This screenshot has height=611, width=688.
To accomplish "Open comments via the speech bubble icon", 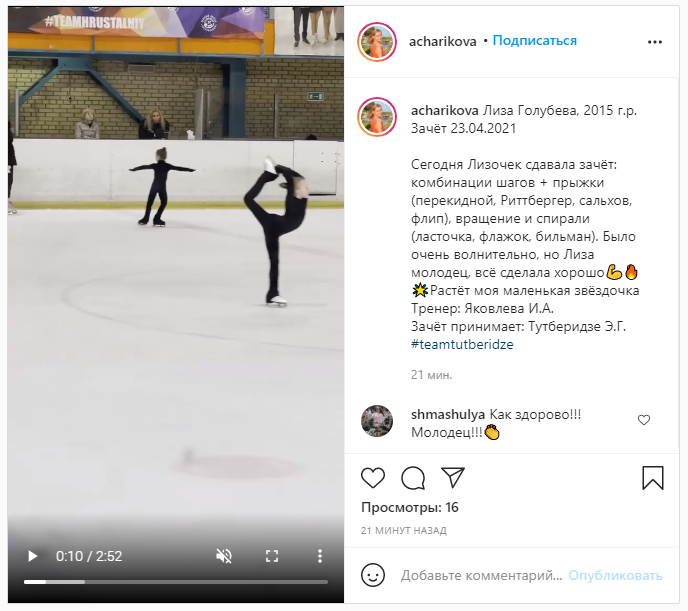I will [x=413, y=478].
